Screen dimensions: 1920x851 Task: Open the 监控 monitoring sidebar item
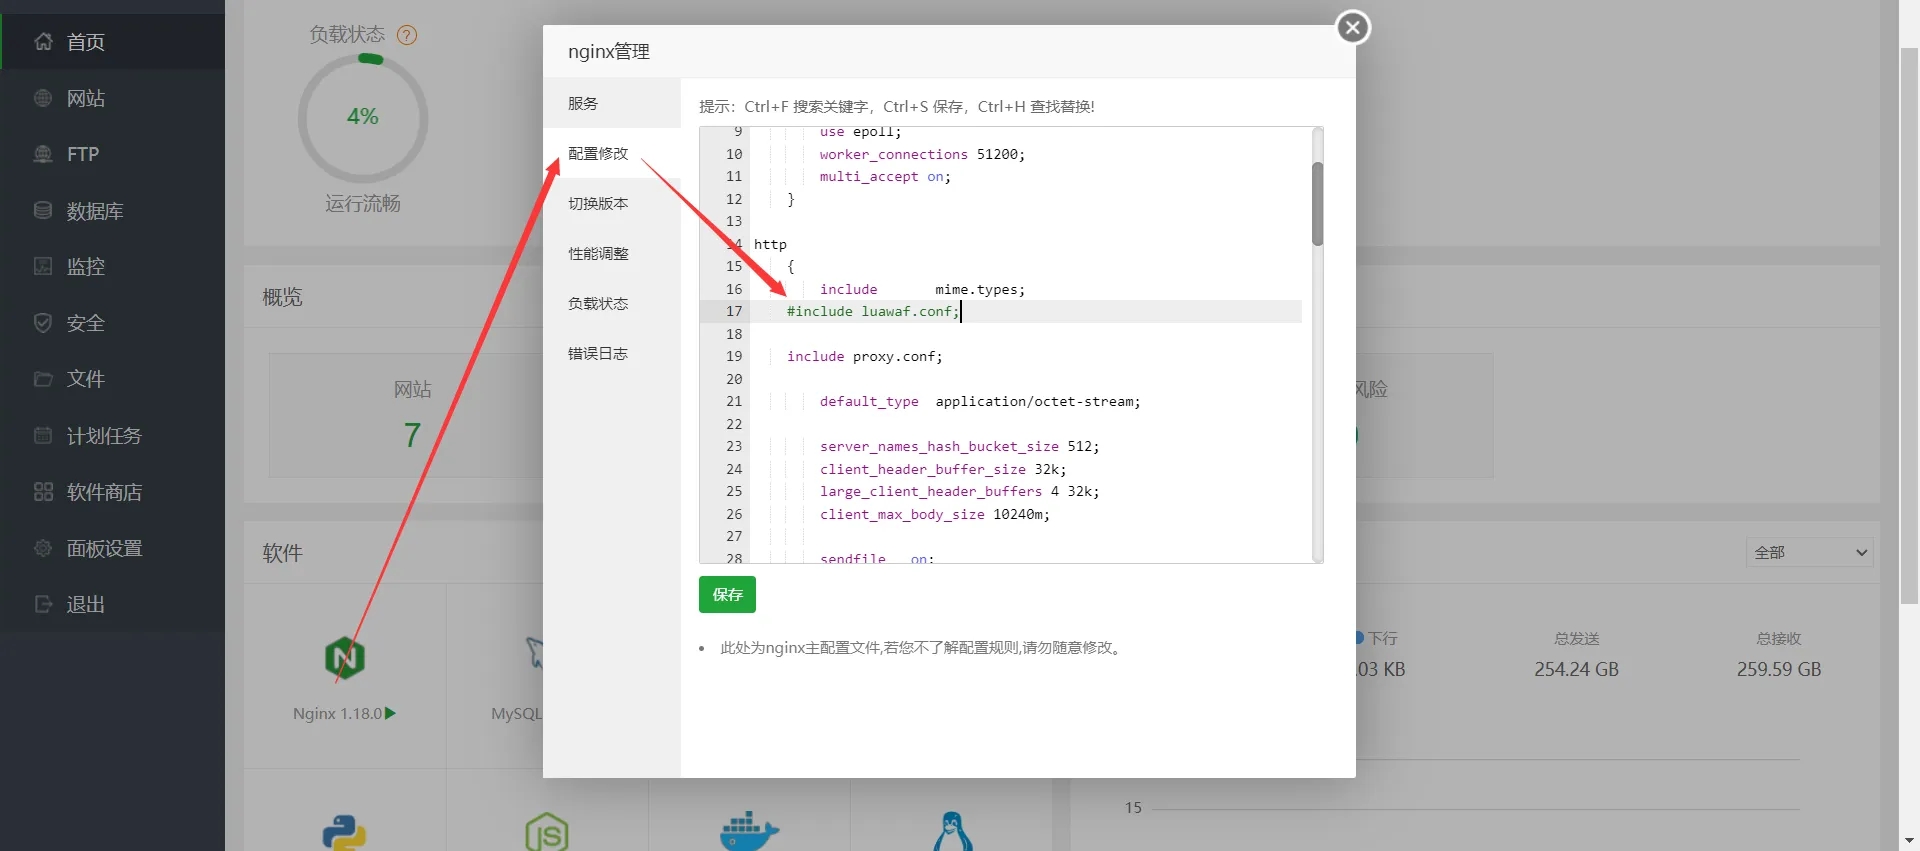(x=112, y=267)
